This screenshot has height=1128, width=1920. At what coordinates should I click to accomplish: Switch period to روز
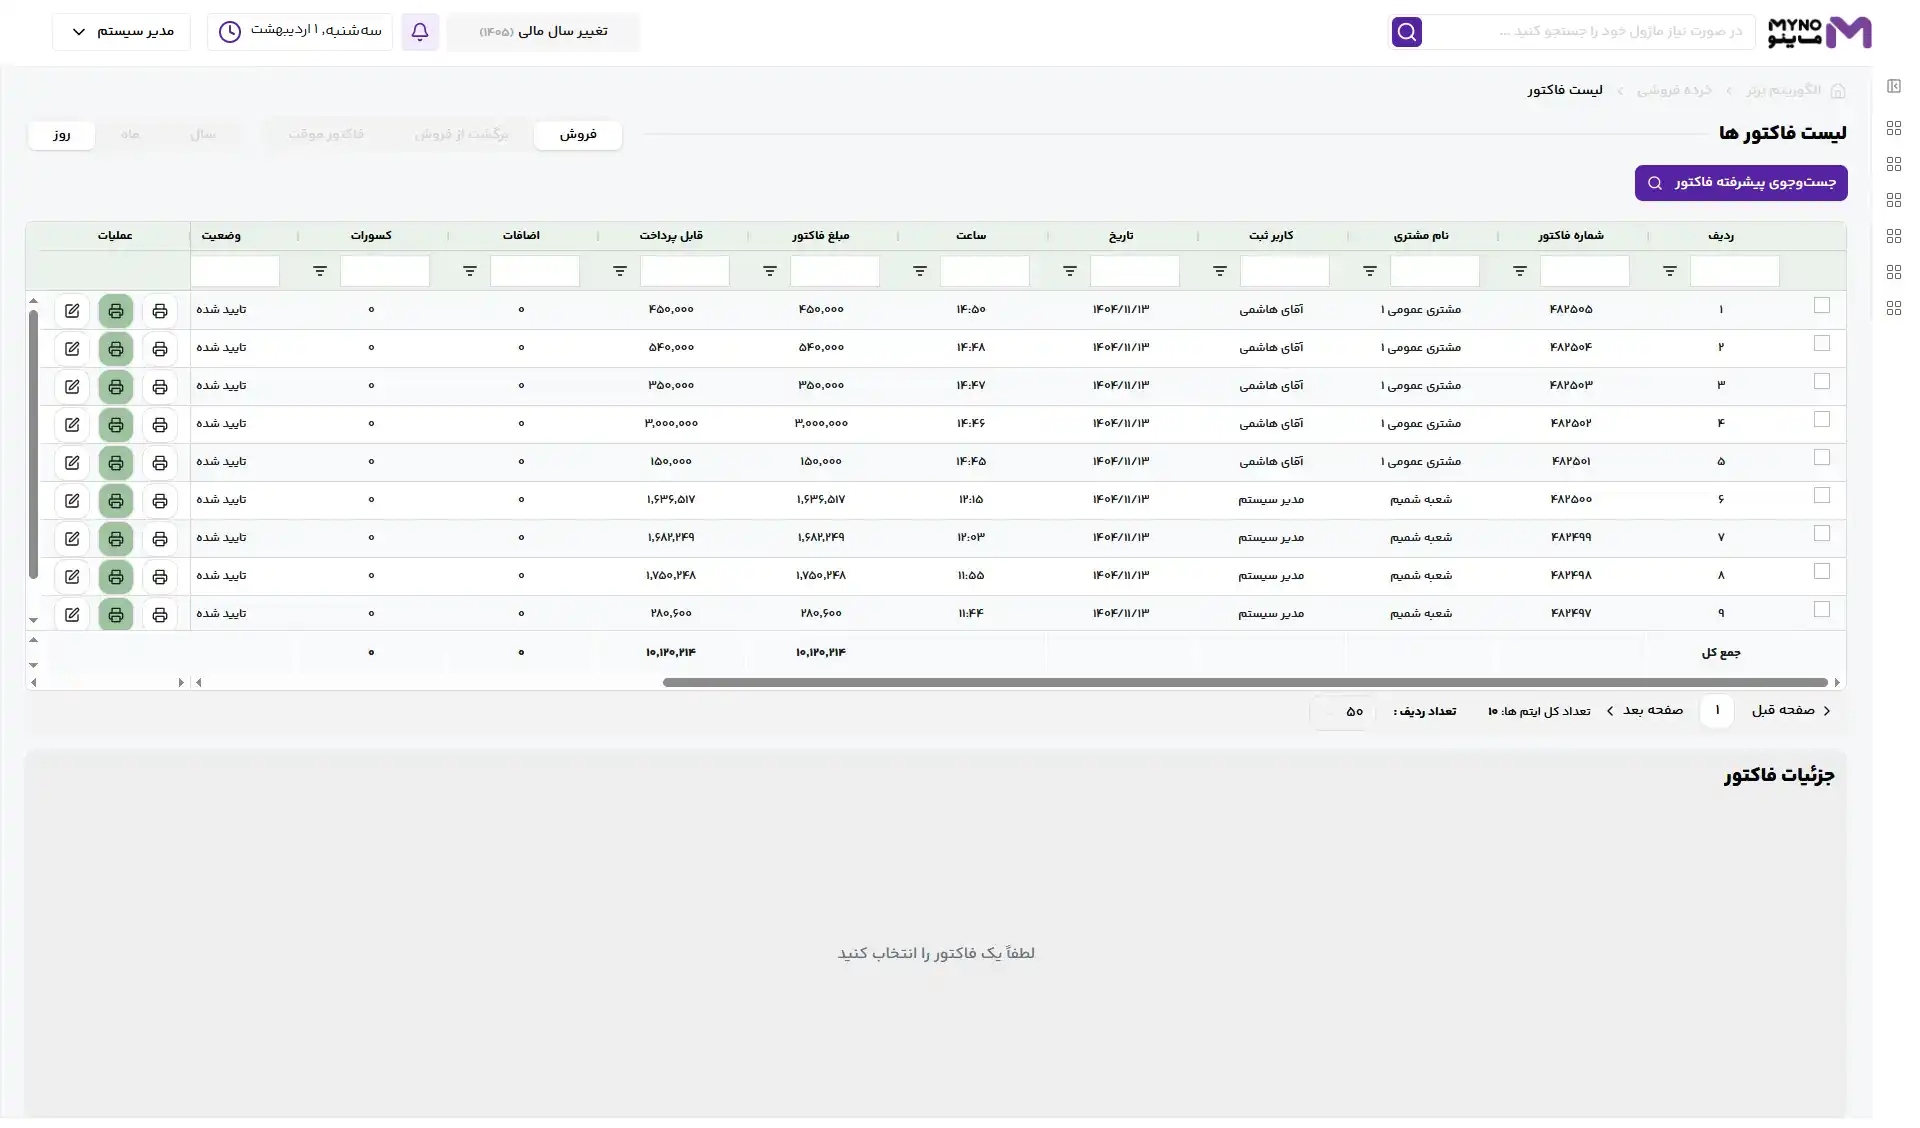[x=62, y=135]
